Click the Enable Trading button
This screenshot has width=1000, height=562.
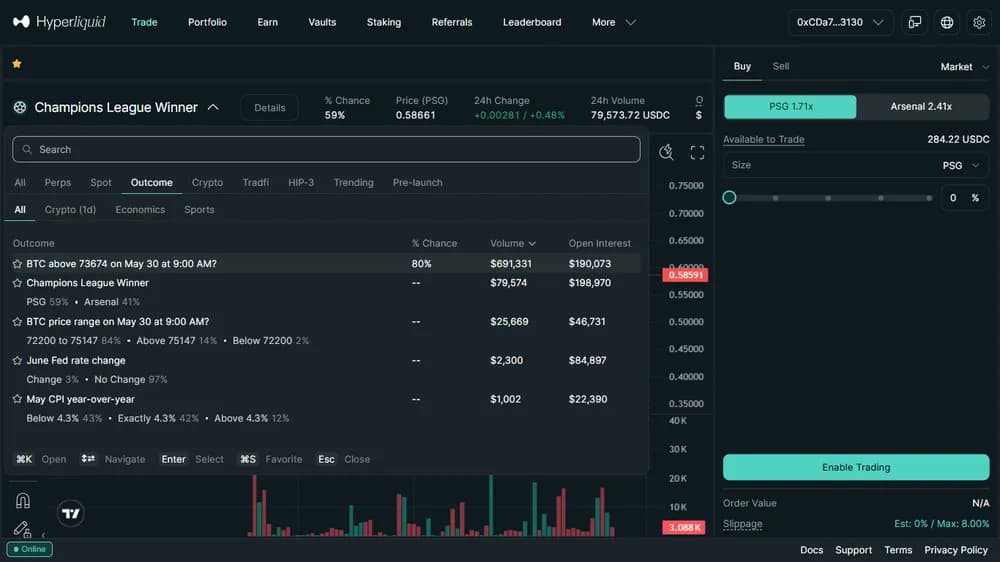point(856,468)
